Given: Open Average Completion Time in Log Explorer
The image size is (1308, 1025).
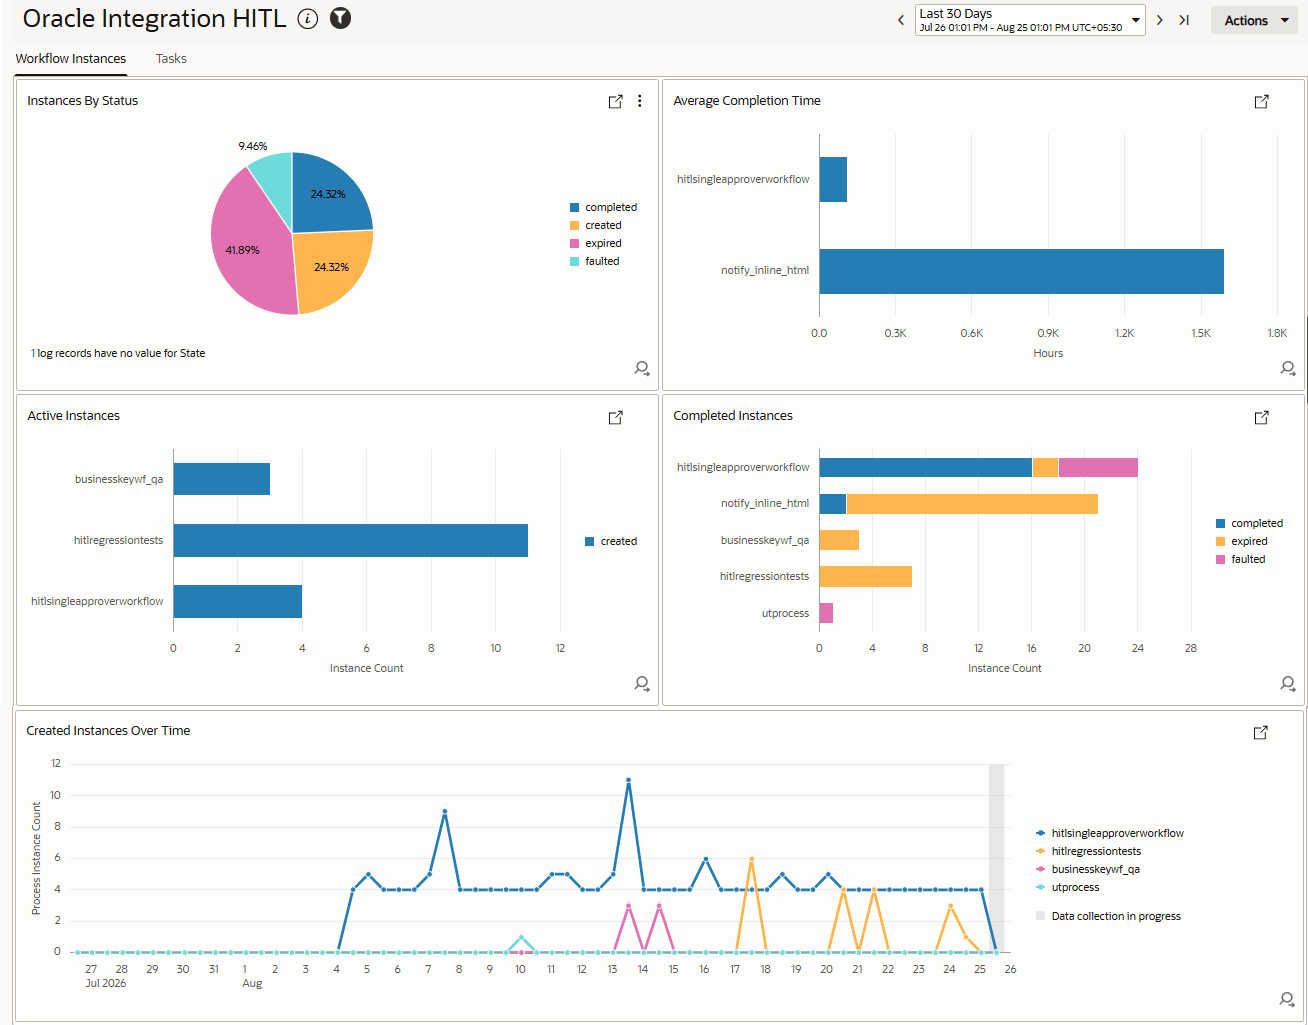Looking at the screenshot, I should [x=1262, y=101].
